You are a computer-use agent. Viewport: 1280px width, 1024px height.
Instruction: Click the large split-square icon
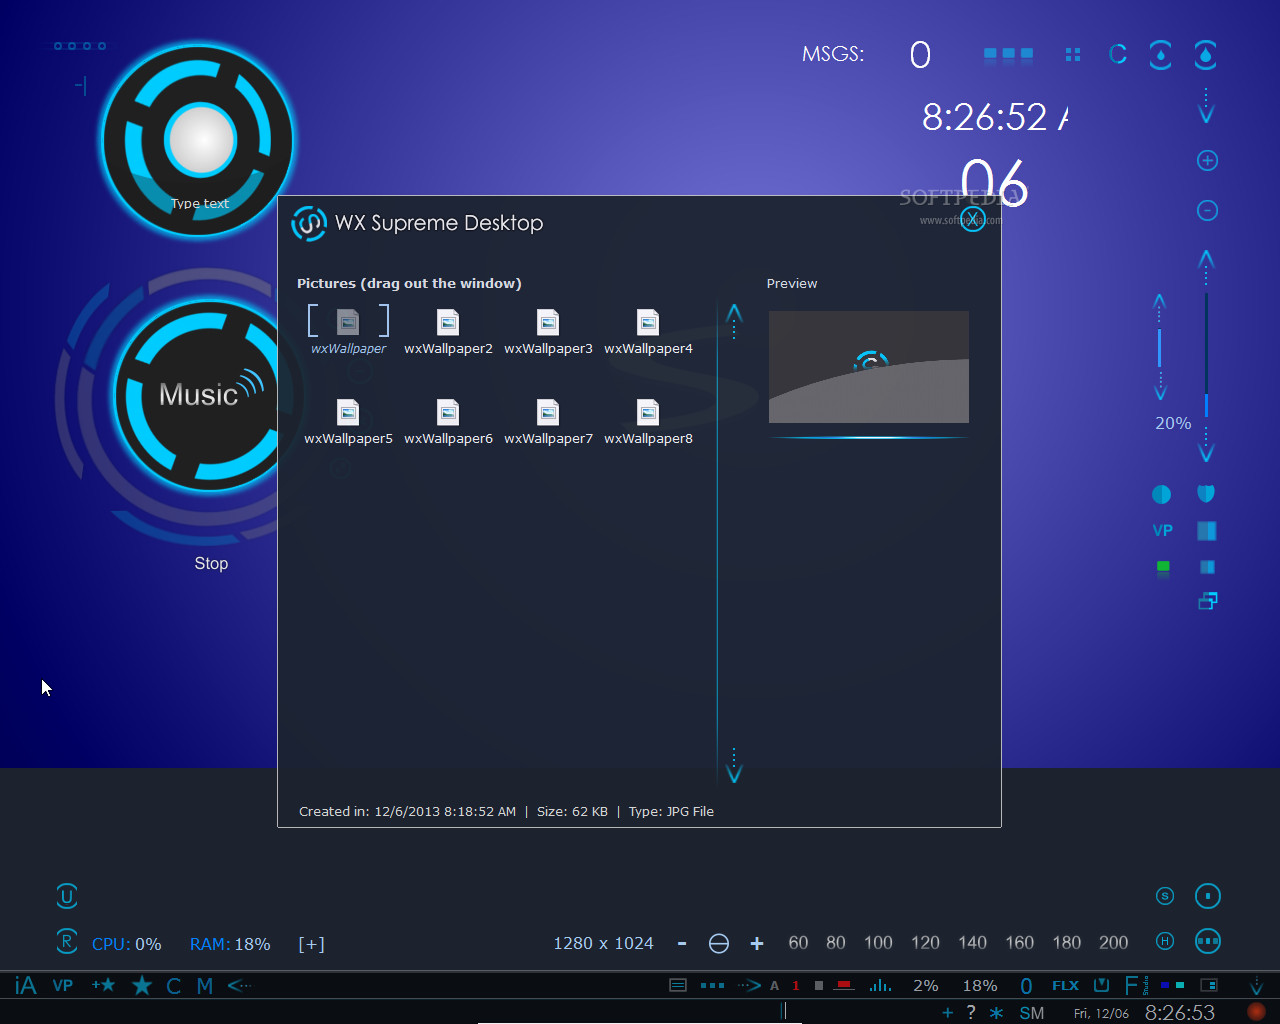(x=1207, y=531)
